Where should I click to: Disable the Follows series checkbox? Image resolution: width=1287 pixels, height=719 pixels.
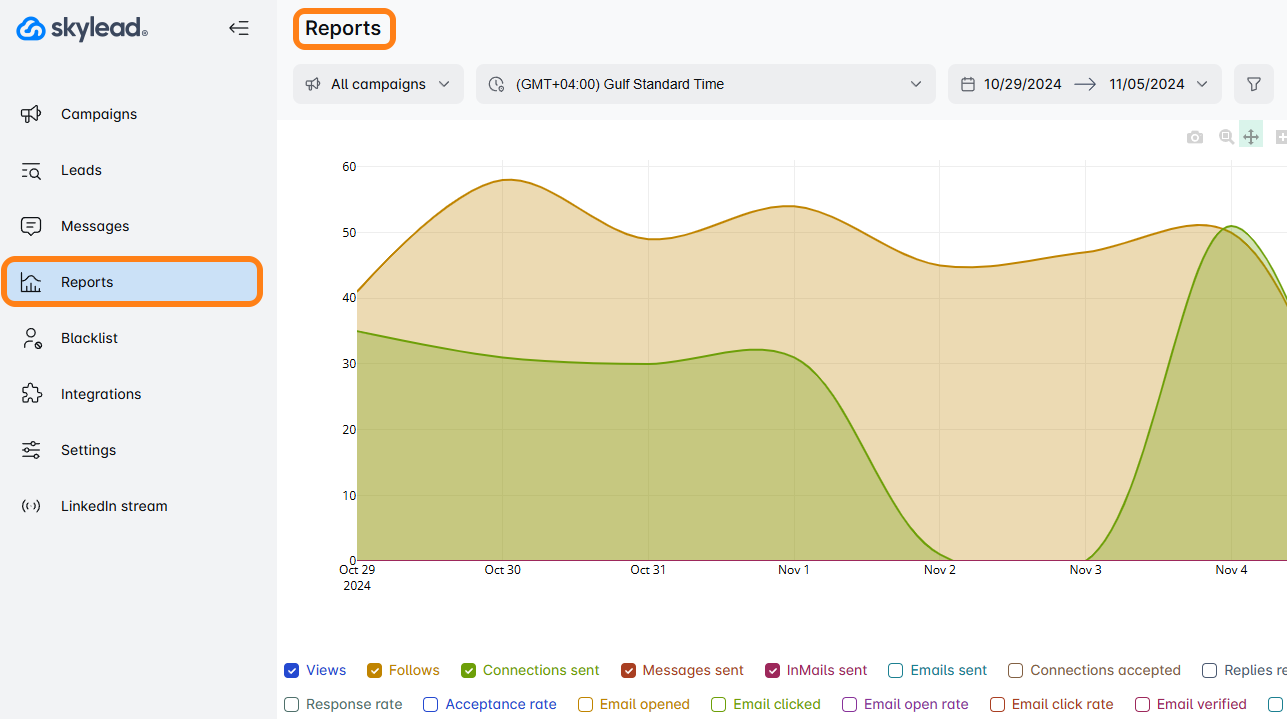(x=375, y=670)
